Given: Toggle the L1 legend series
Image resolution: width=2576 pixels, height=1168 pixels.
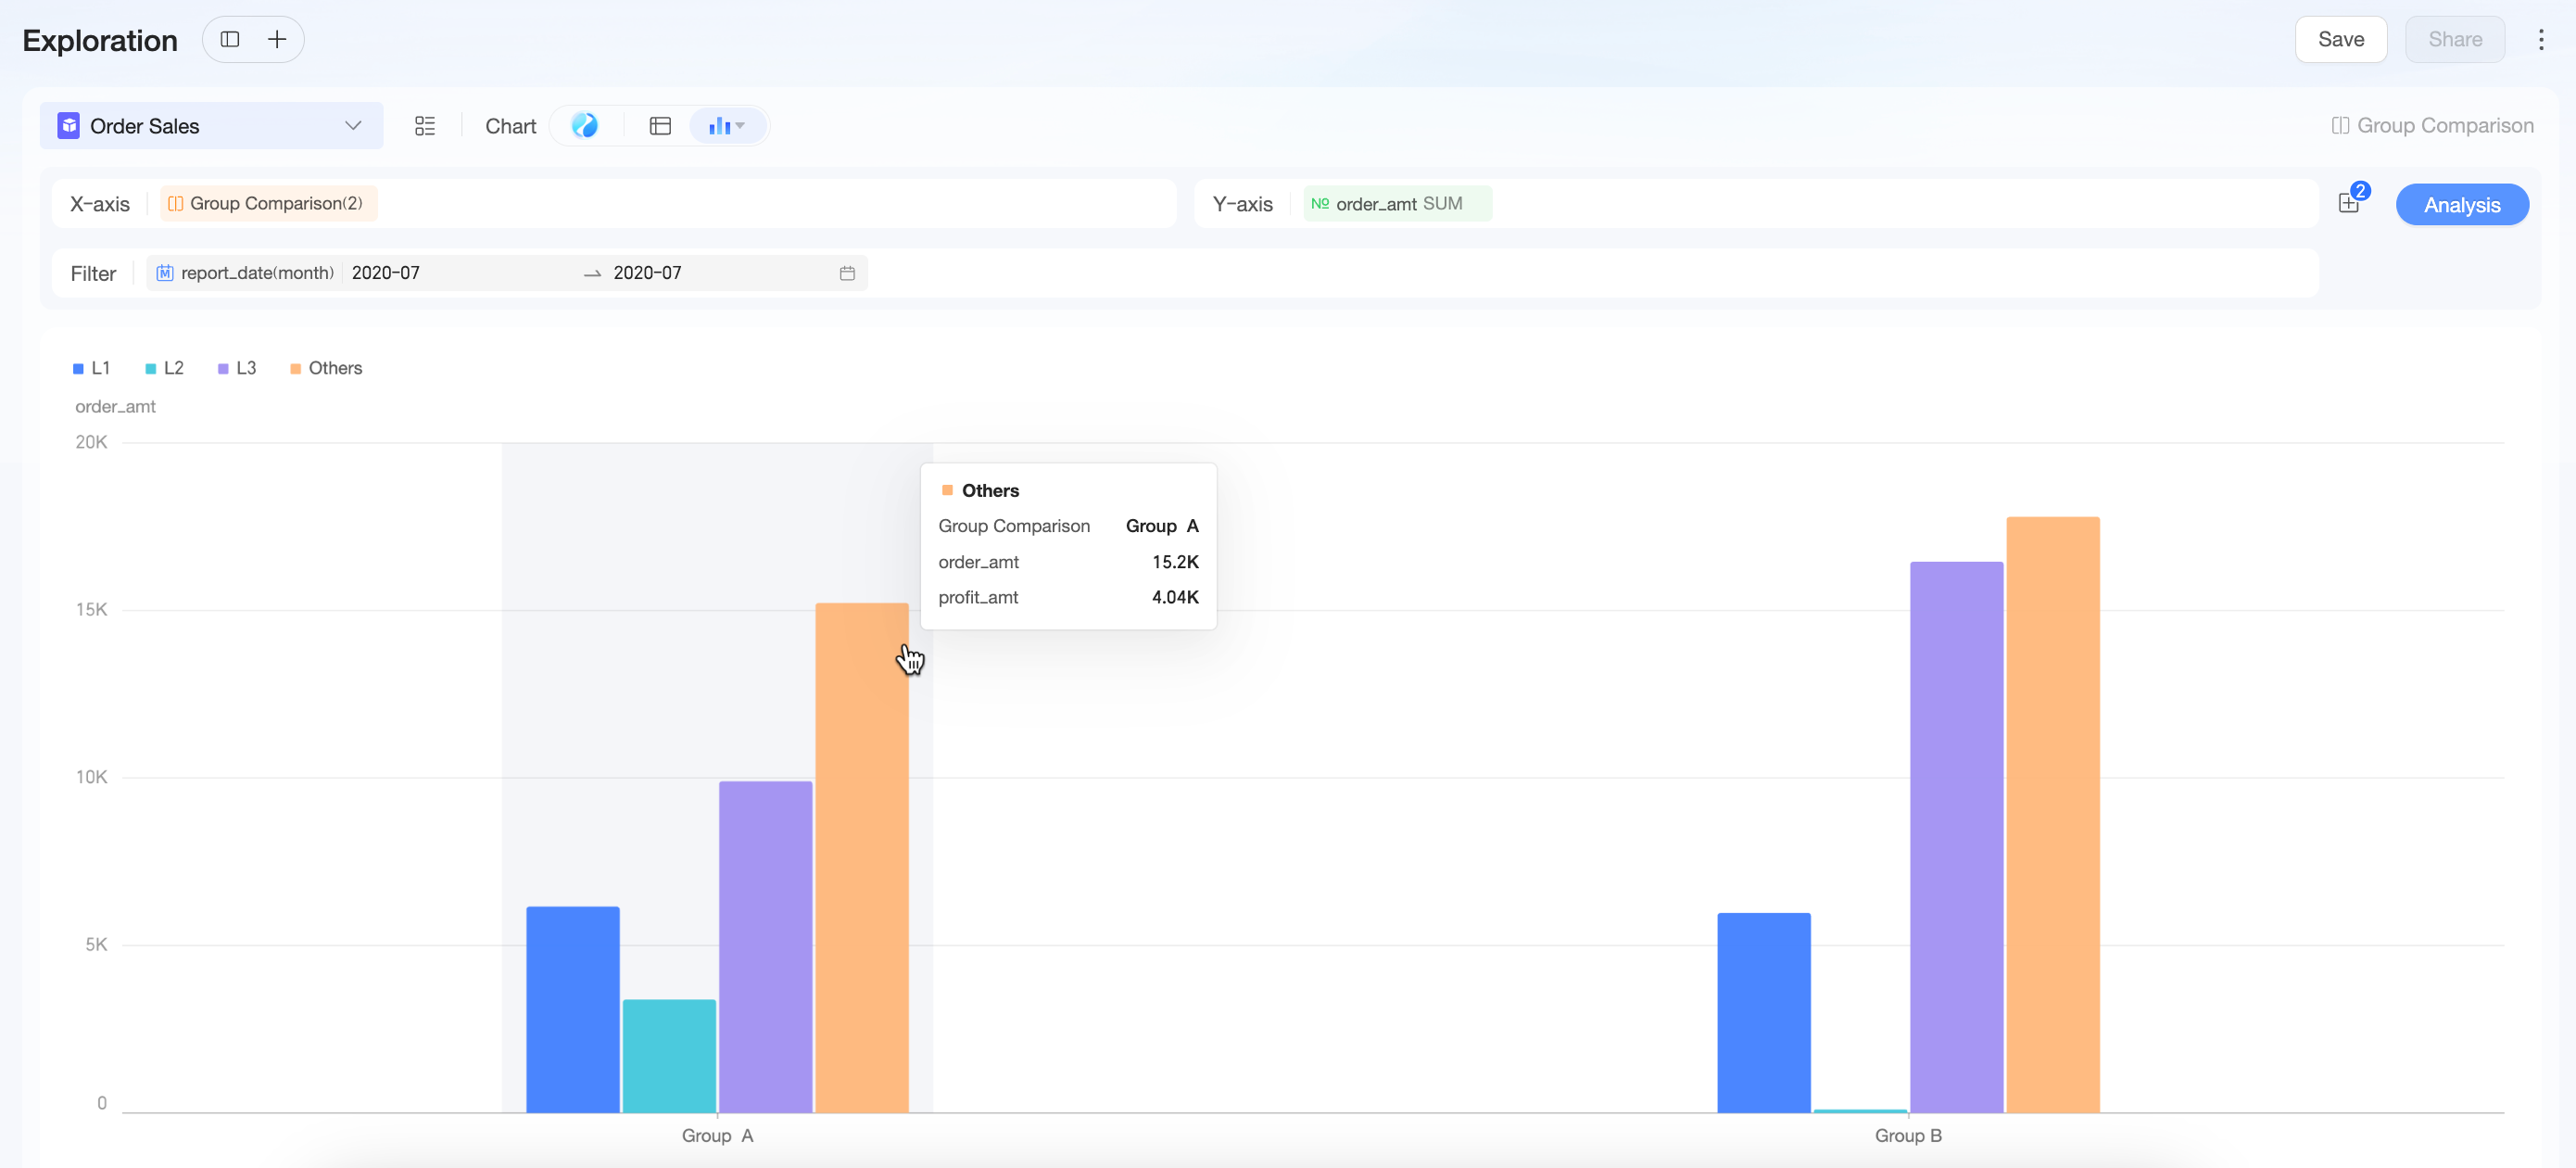Looking at the screenshot, I should click(91, 368).
